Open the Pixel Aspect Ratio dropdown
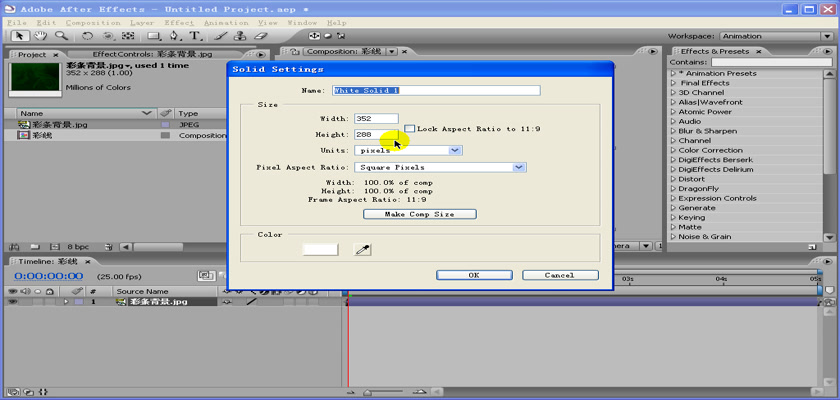 coord(519,168)
